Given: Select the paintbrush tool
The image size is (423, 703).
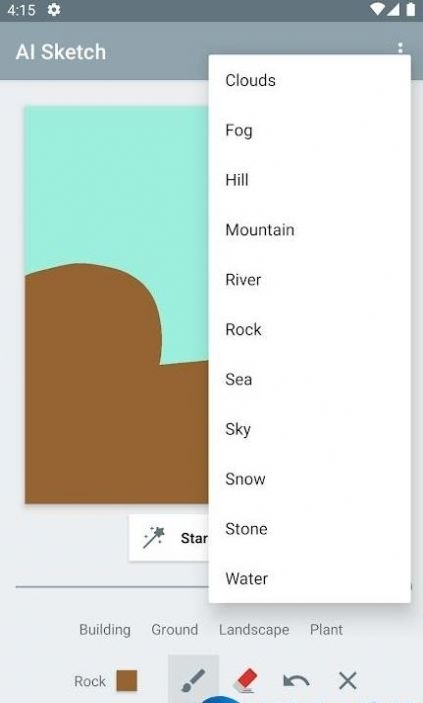Looking at the screenshot, I should click(x=193, y=681).
